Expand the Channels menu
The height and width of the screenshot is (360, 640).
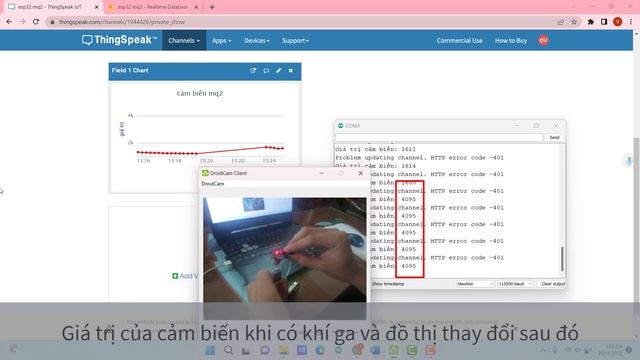184,40
